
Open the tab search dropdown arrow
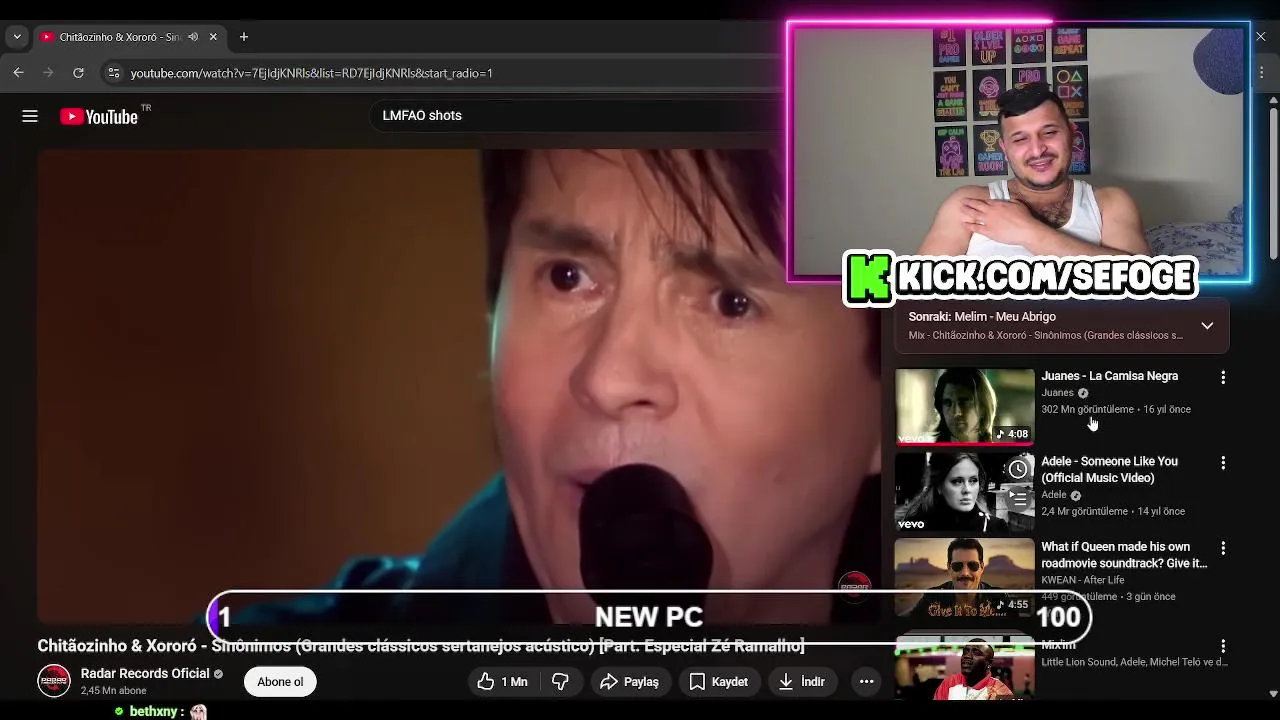16,37
